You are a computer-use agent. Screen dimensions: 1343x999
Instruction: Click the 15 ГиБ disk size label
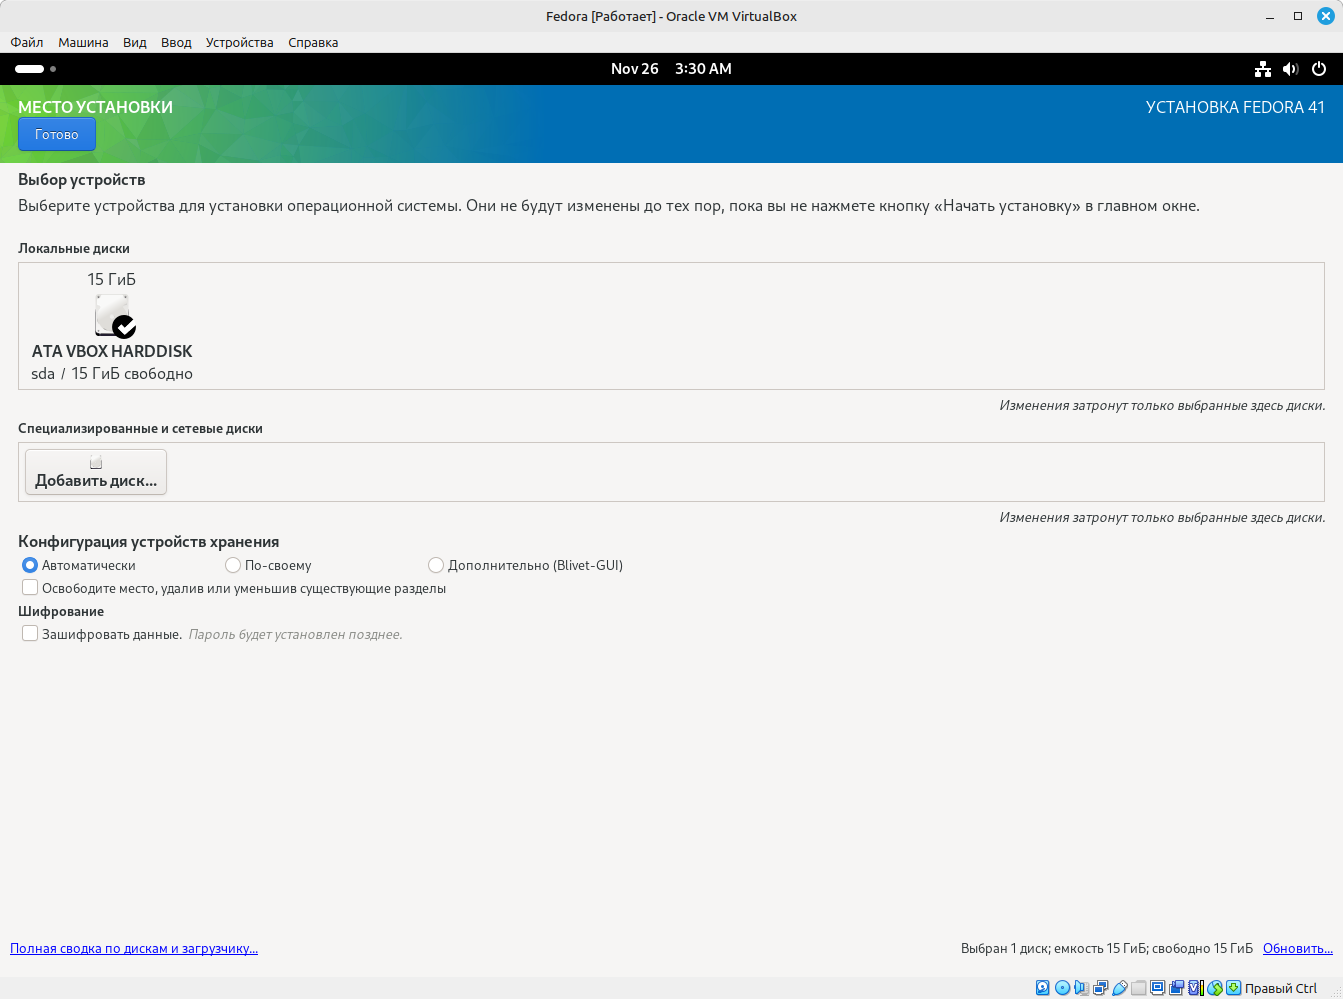(111, 279)
